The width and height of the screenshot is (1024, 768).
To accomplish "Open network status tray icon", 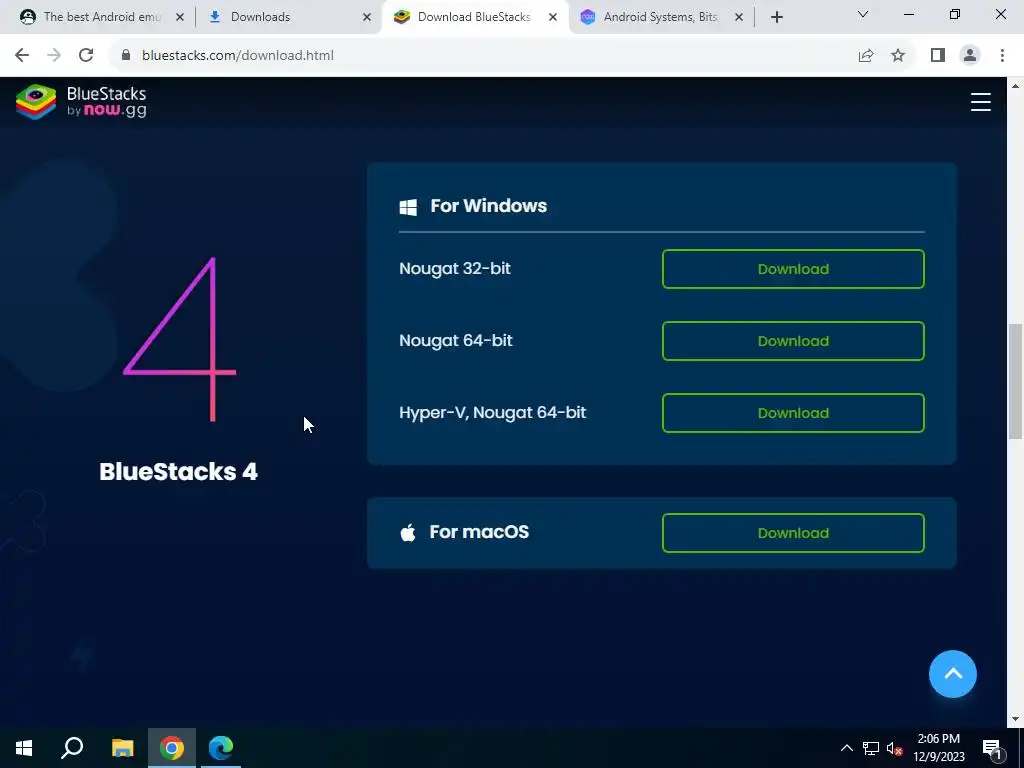I will point(871,748).
